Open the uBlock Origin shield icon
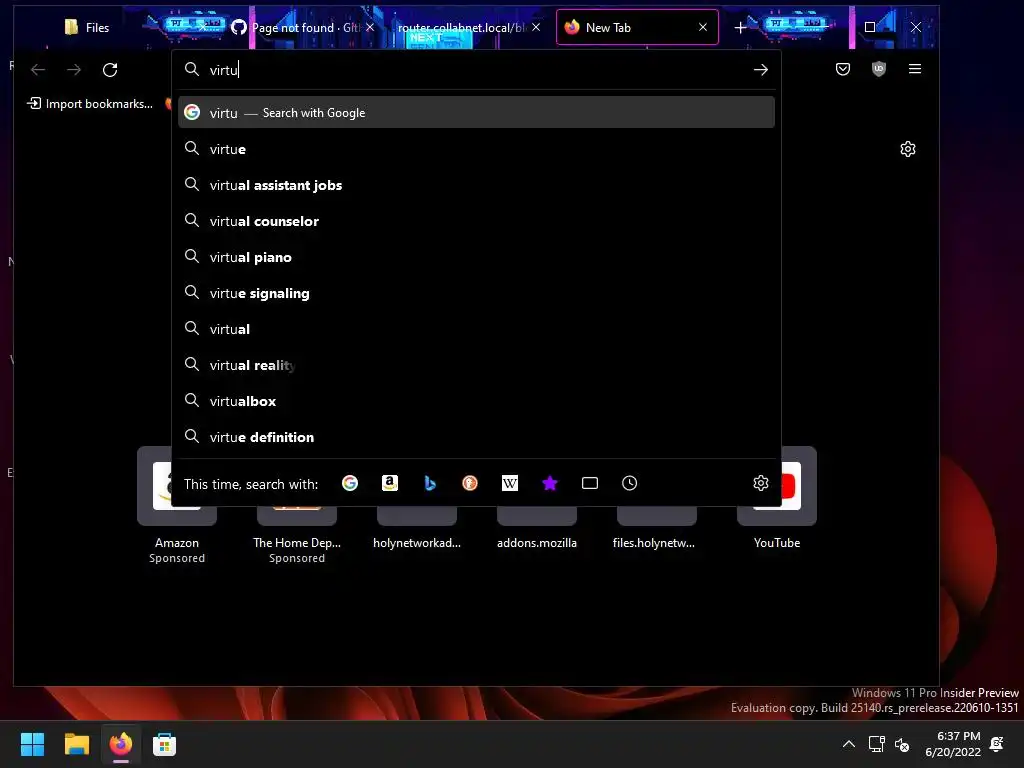 click(878, 69)
